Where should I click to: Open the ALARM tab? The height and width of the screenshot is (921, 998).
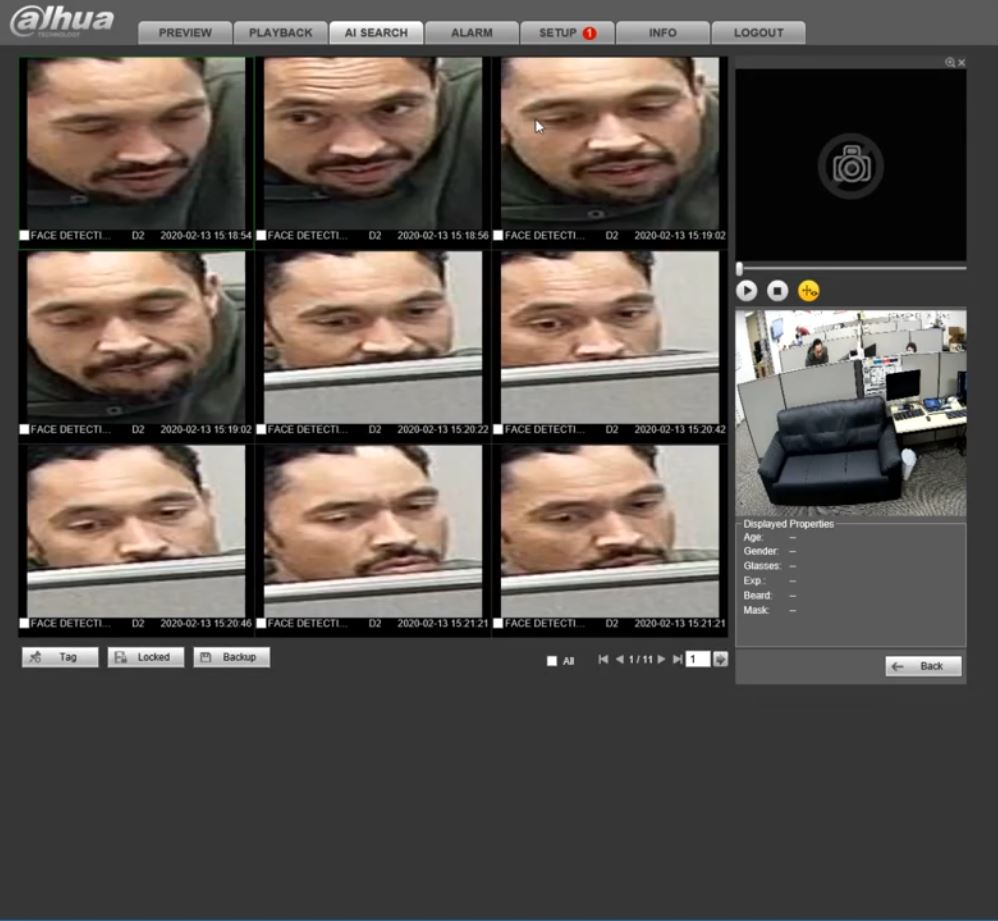(472, 33)
